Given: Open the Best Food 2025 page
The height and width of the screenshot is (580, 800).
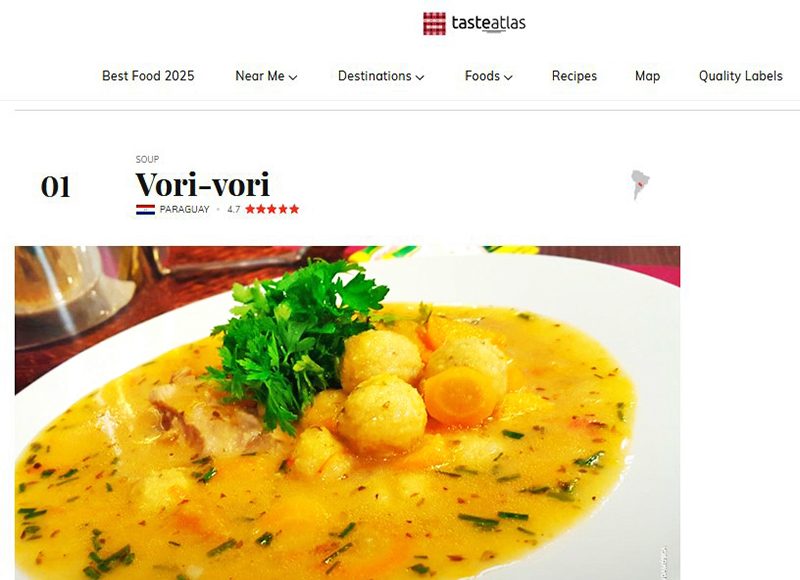Looking at the screenshot, I should (148, 76).
